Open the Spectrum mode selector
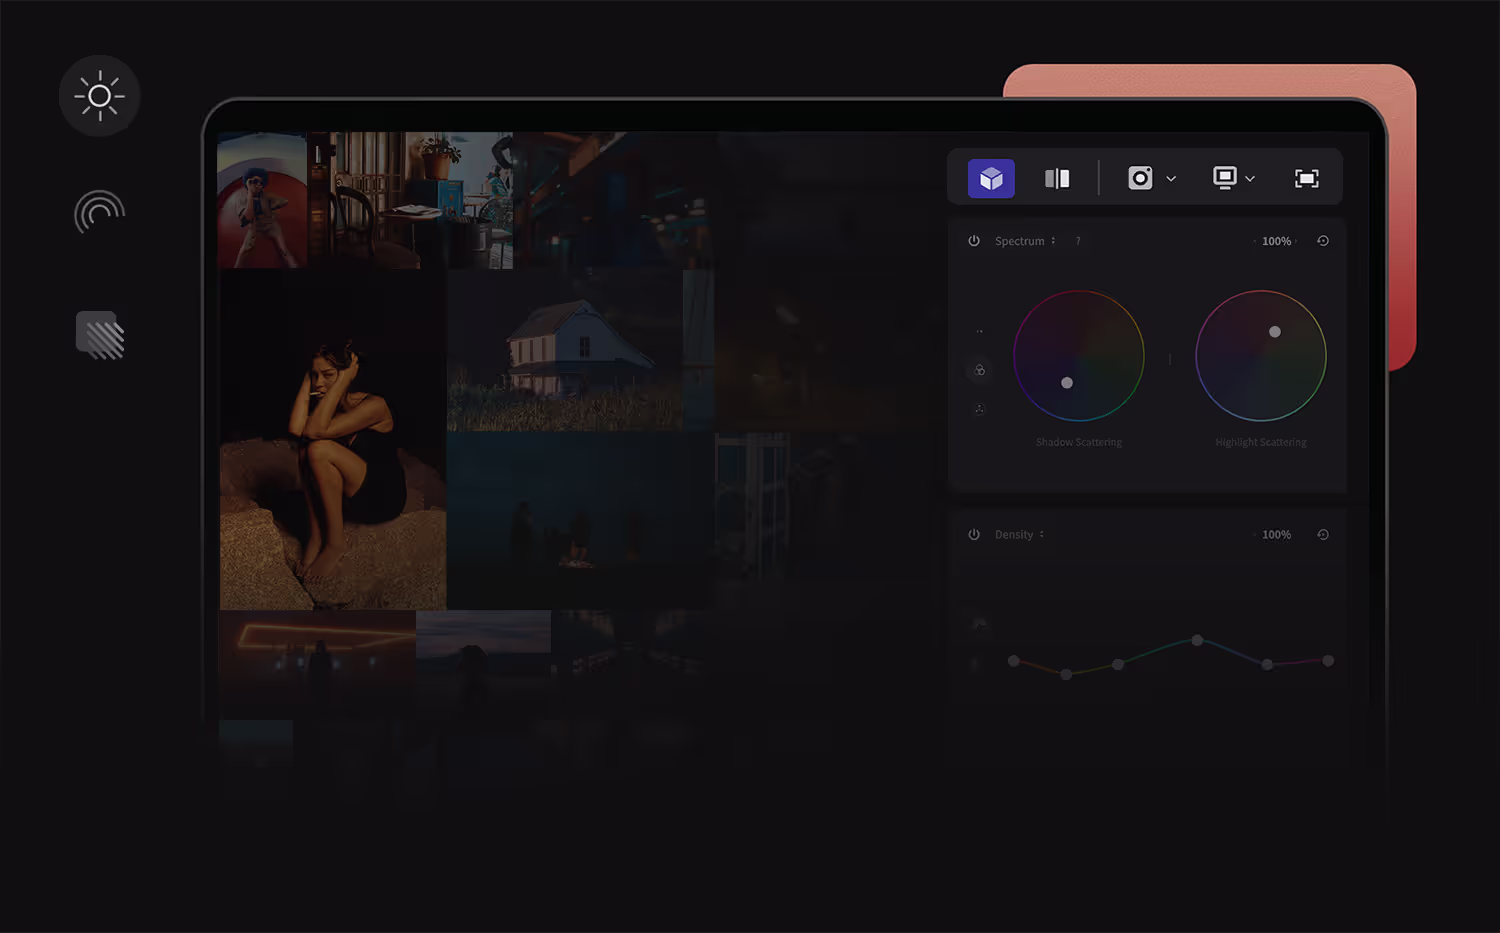Image resolution: width=1500 pixels, height=933 pixels. 1025,241
